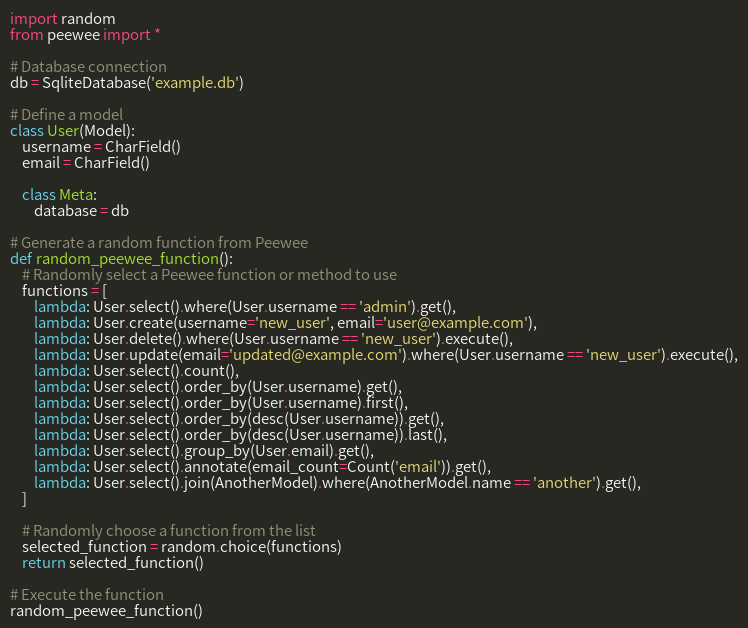Click the annotate(email_count=Count) lambda line
Image resolution: width=748 pixels, height=628 pixels.
click(262, 467)
